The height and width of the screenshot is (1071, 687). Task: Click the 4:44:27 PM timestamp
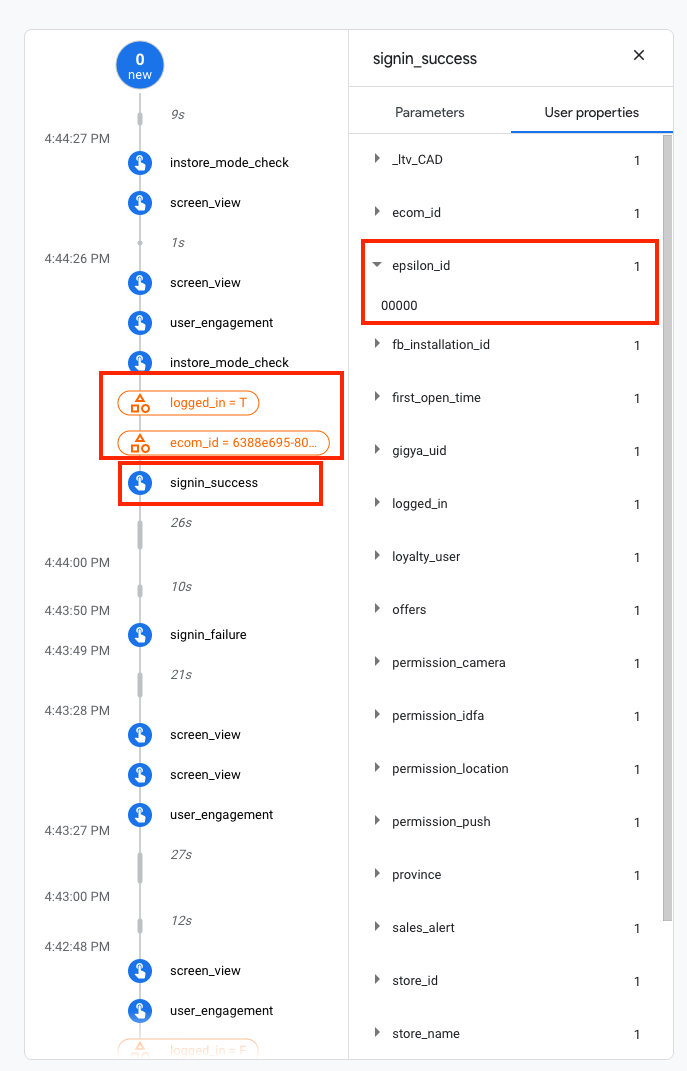click(x=77, y=139)
